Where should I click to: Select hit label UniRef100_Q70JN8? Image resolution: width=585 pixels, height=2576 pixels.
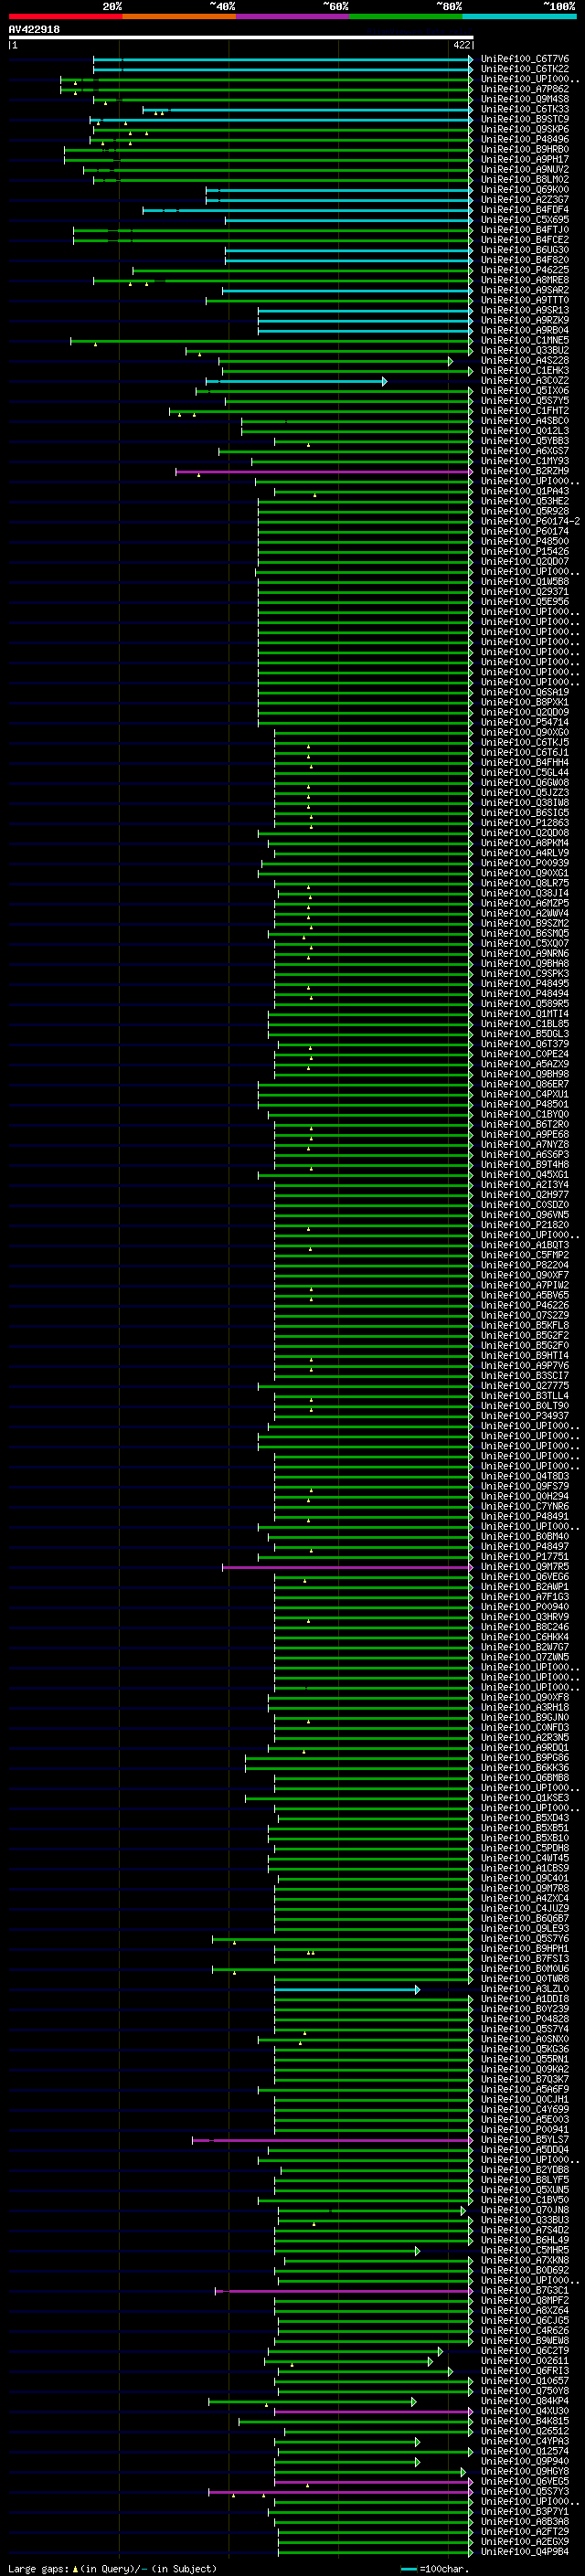pos(525,2210)
